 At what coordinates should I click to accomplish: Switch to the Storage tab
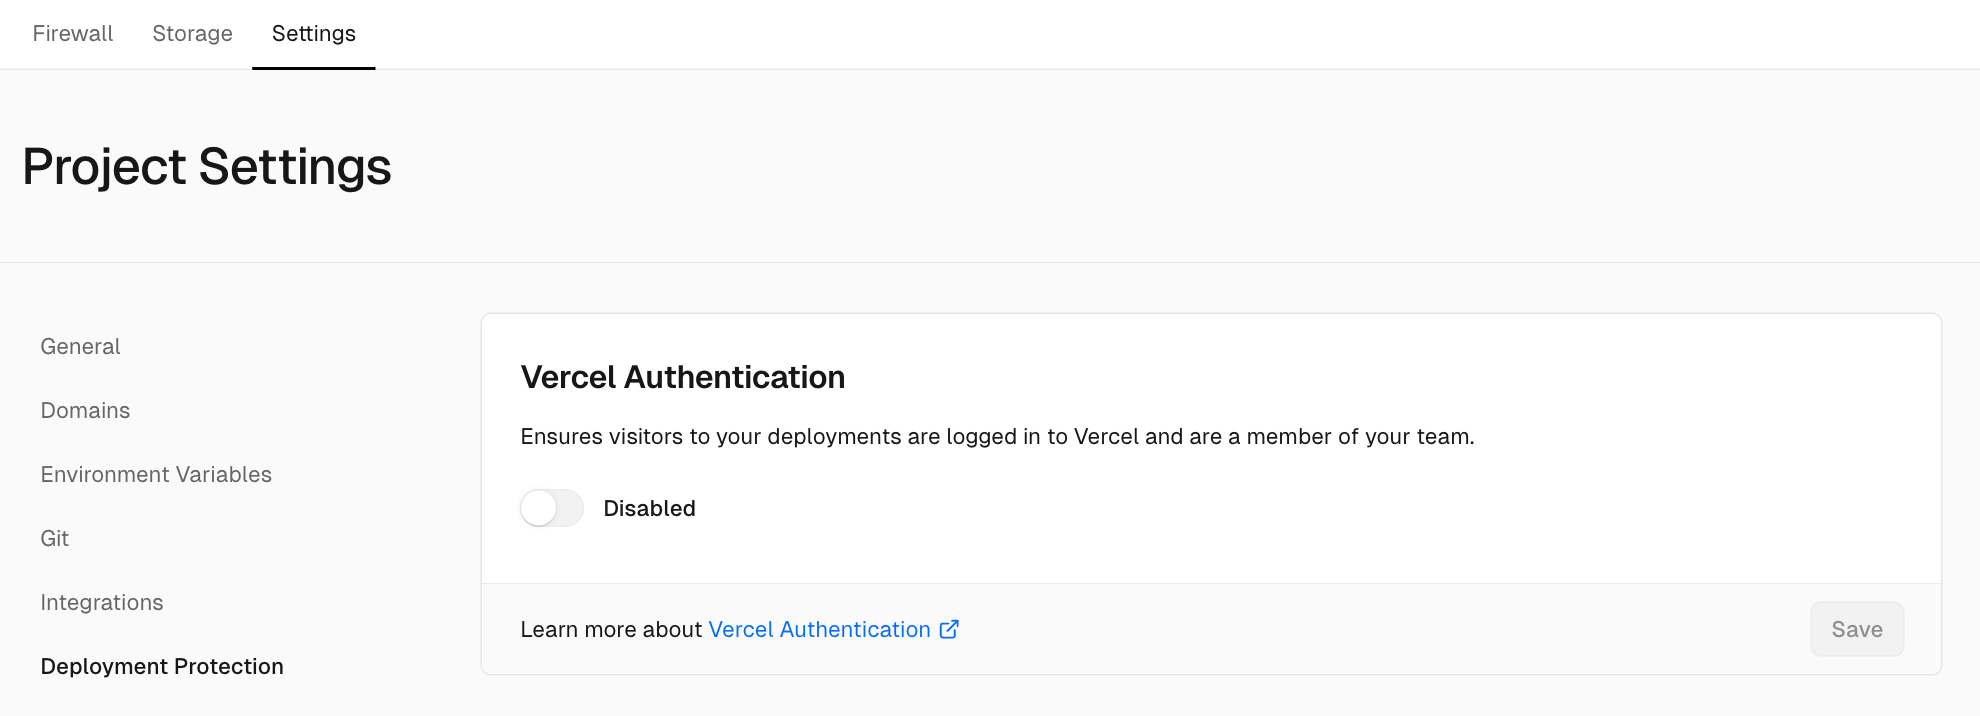click(x=192, y=34)
